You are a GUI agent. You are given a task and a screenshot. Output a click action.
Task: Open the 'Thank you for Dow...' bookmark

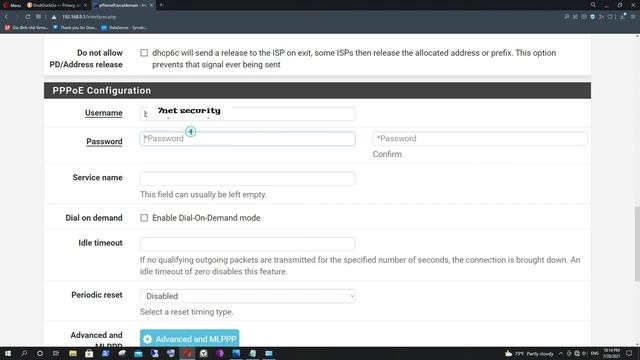pyautogui.click(x=75, y=28)
